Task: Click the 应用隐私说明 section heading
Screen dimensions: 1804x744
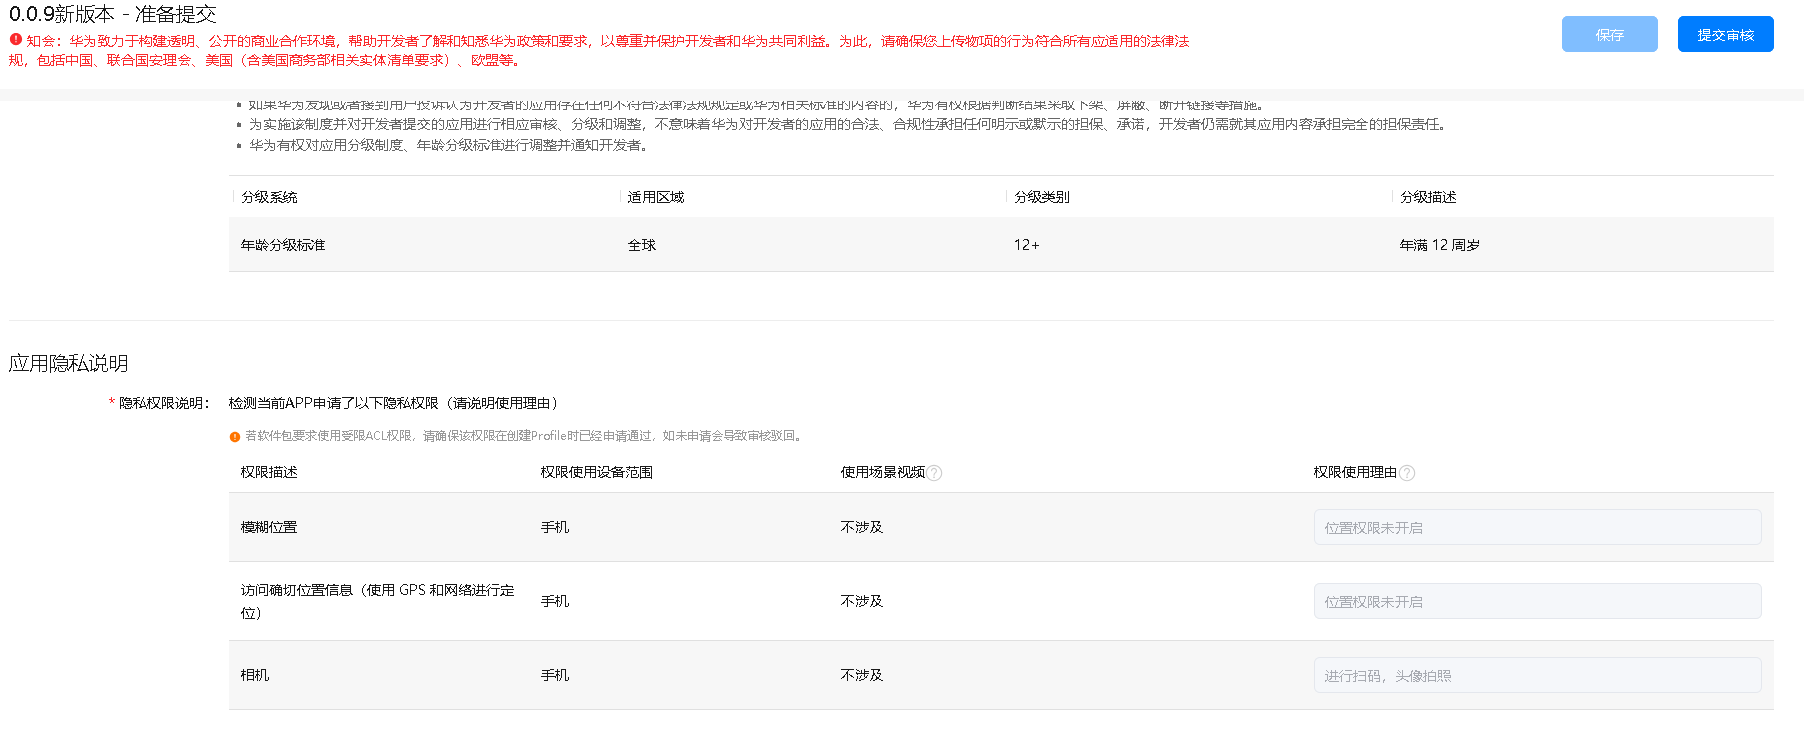Action: coord(68,363)
